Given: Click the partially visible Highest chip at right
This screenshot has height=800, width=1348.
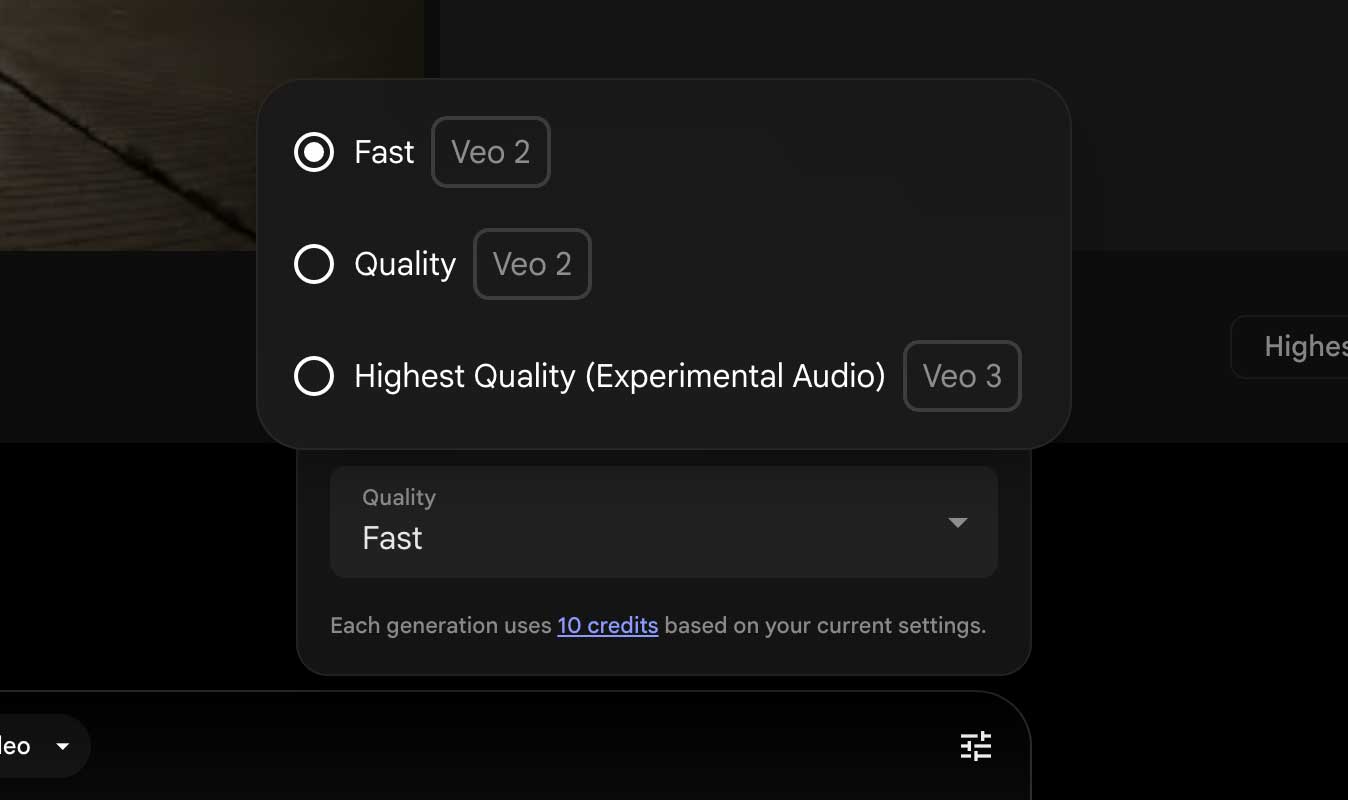Looking at the screenshot, I should point(1290,347).
